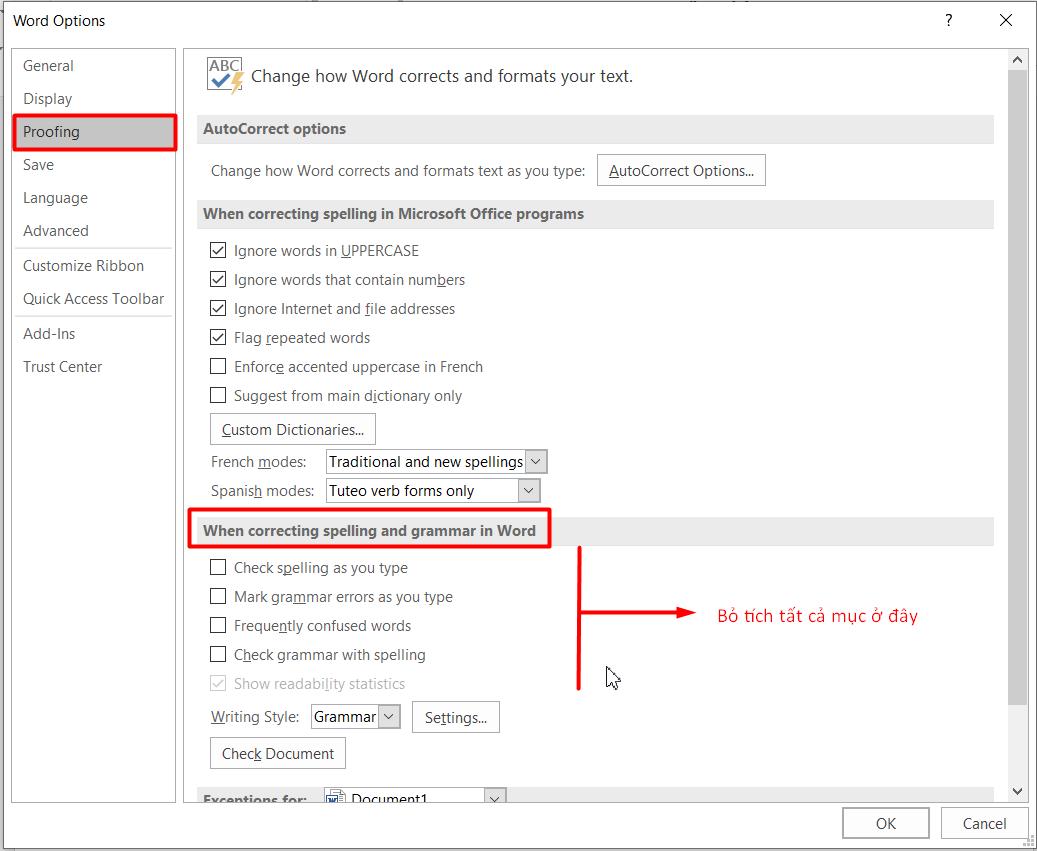Switch to the Trust Center section

click(x=63, y=367)
